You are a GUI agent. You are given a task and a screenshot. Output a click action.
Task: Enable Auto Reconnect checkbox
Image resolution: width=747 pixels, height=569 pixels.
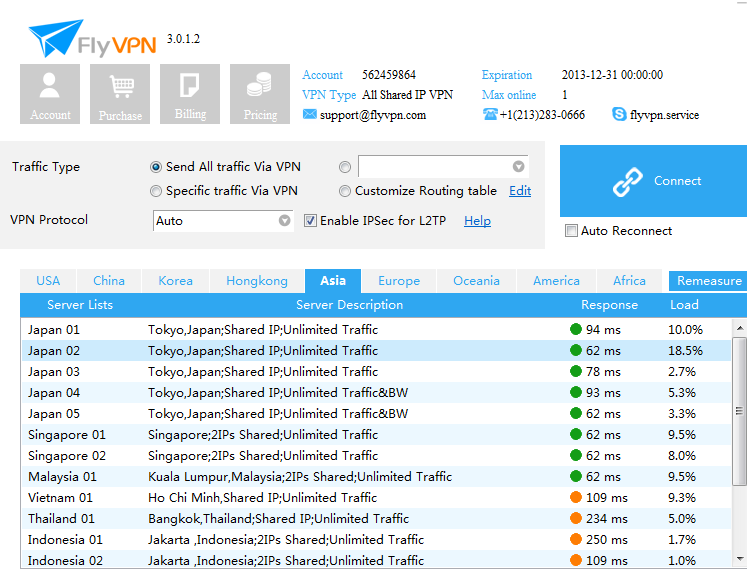coord(571,231)
